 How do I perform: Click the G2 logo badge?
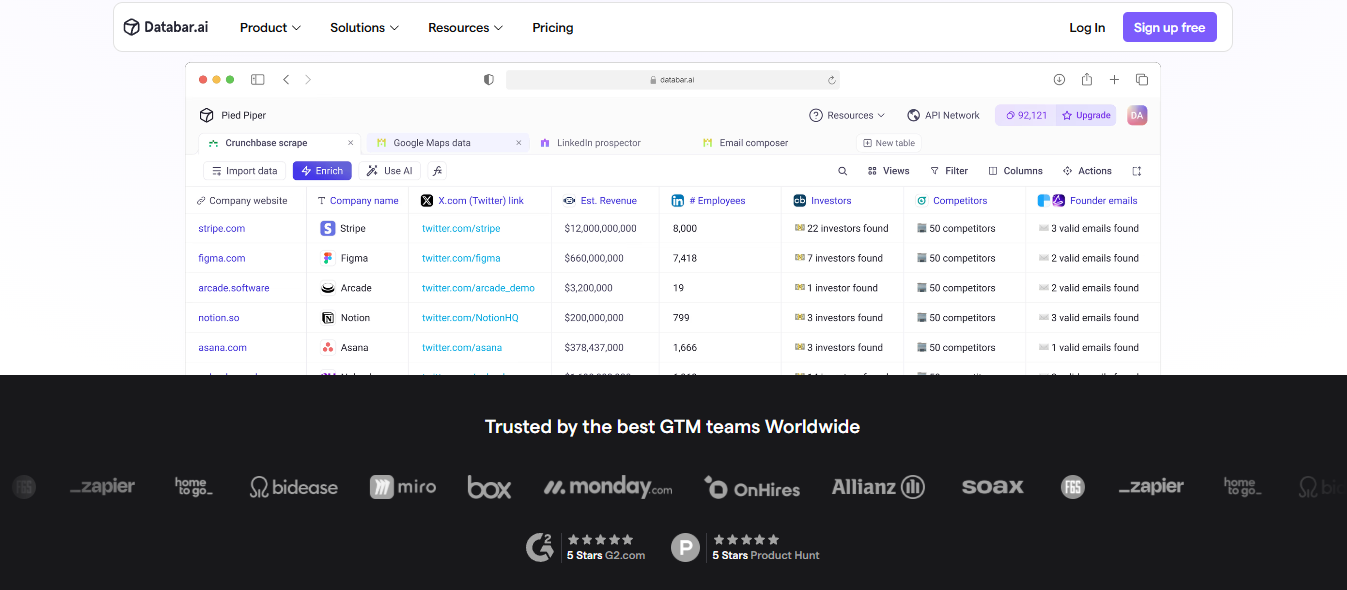[x=540, y=547]
